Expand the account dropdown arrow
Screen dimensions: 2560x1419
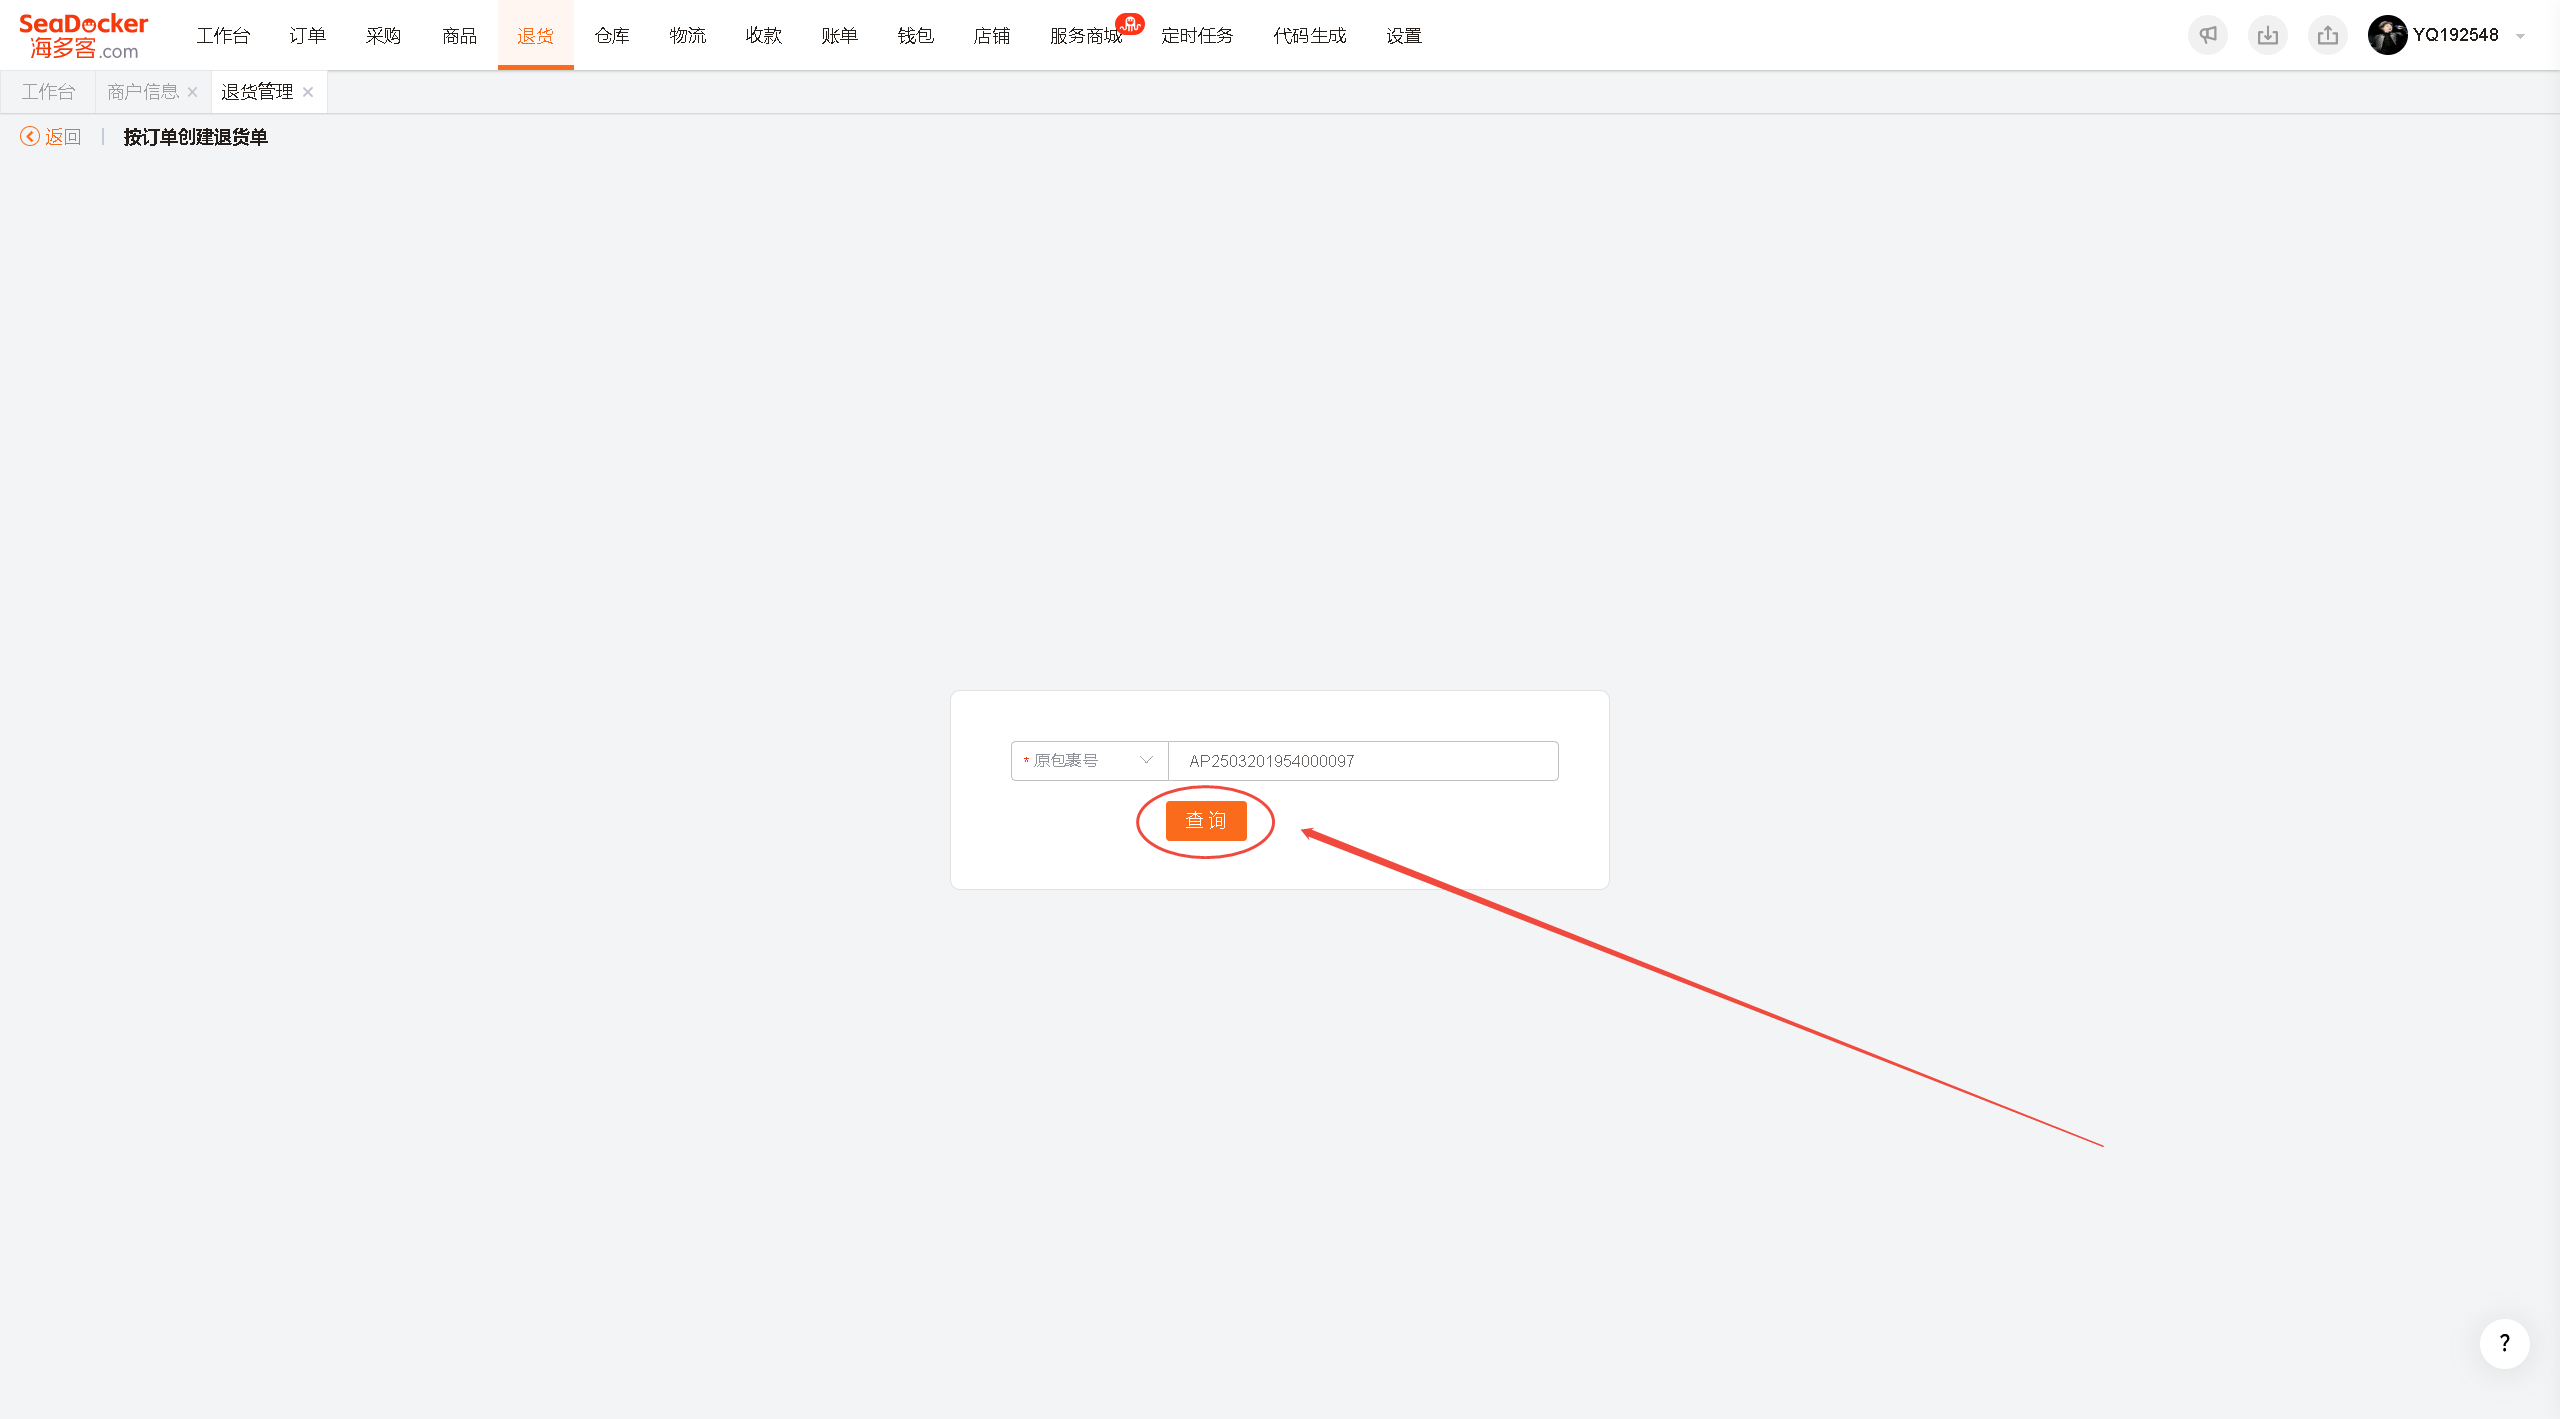2521,36
